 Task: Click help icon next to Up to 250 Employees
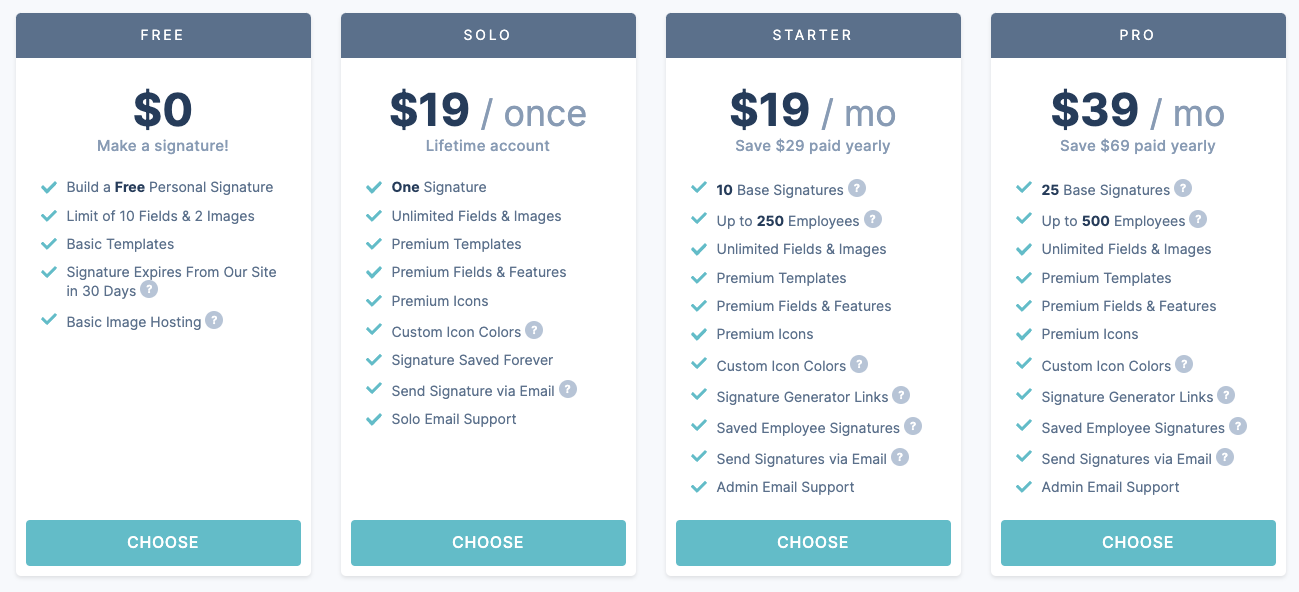point(873,219)
